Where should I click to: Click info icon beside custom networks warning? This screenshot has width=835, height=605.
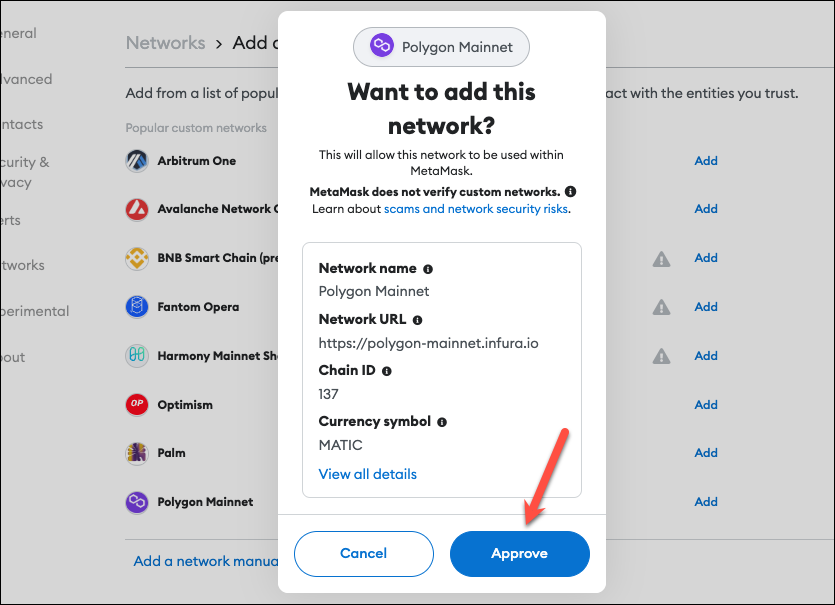(x=570, y=191)
